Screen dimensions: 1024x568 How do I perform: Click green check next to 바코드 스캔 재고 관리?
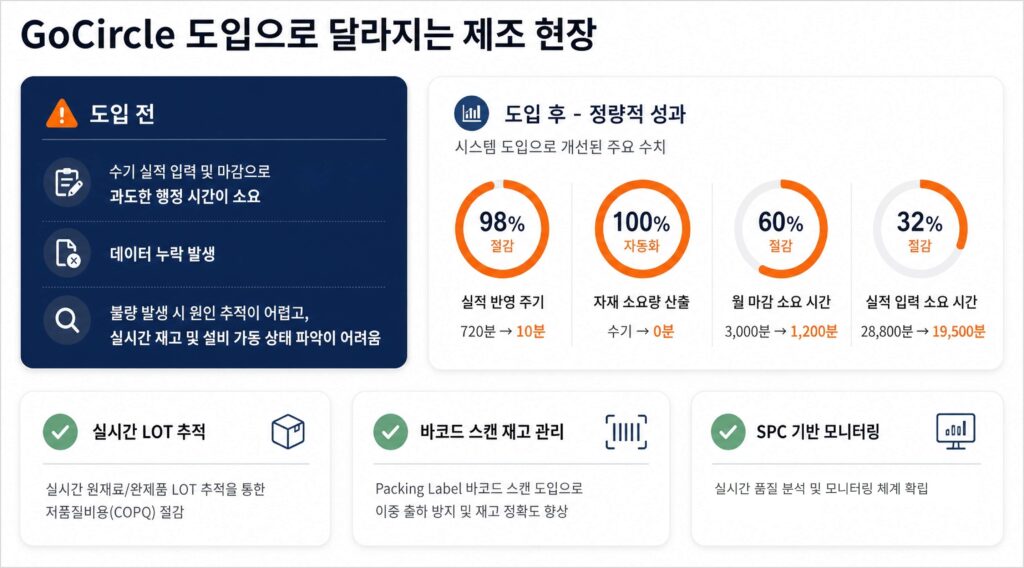tap(391, 432)
